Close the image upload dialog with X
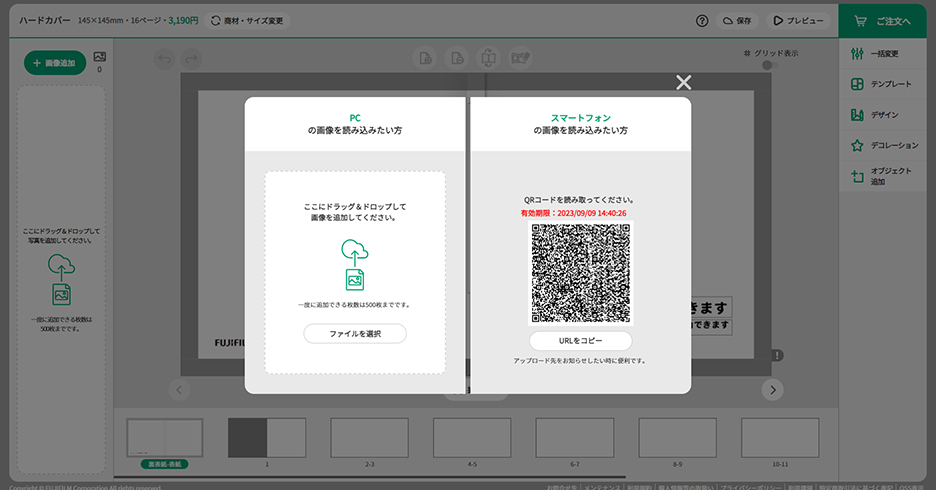 pos(683,82)
